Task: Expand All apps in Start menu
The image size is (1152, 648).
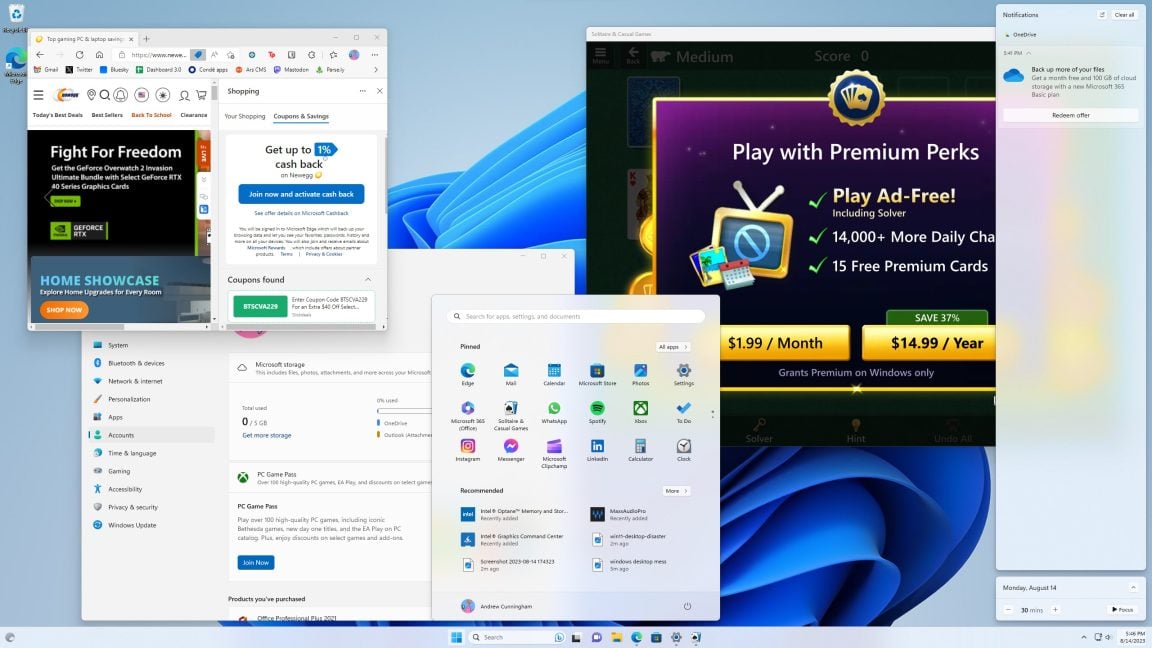Action: click(673, 347)
